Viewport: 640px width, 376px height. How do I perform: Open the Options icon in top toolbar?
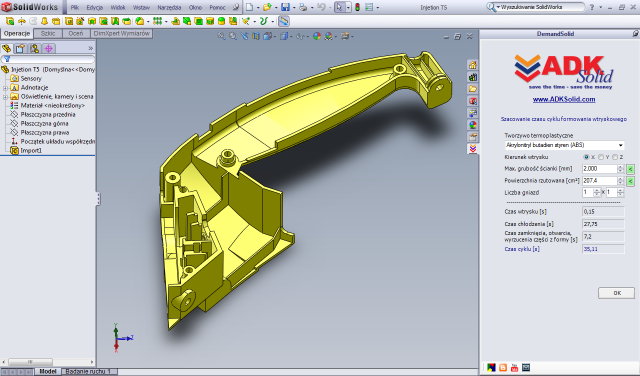[x=369, y=7]
